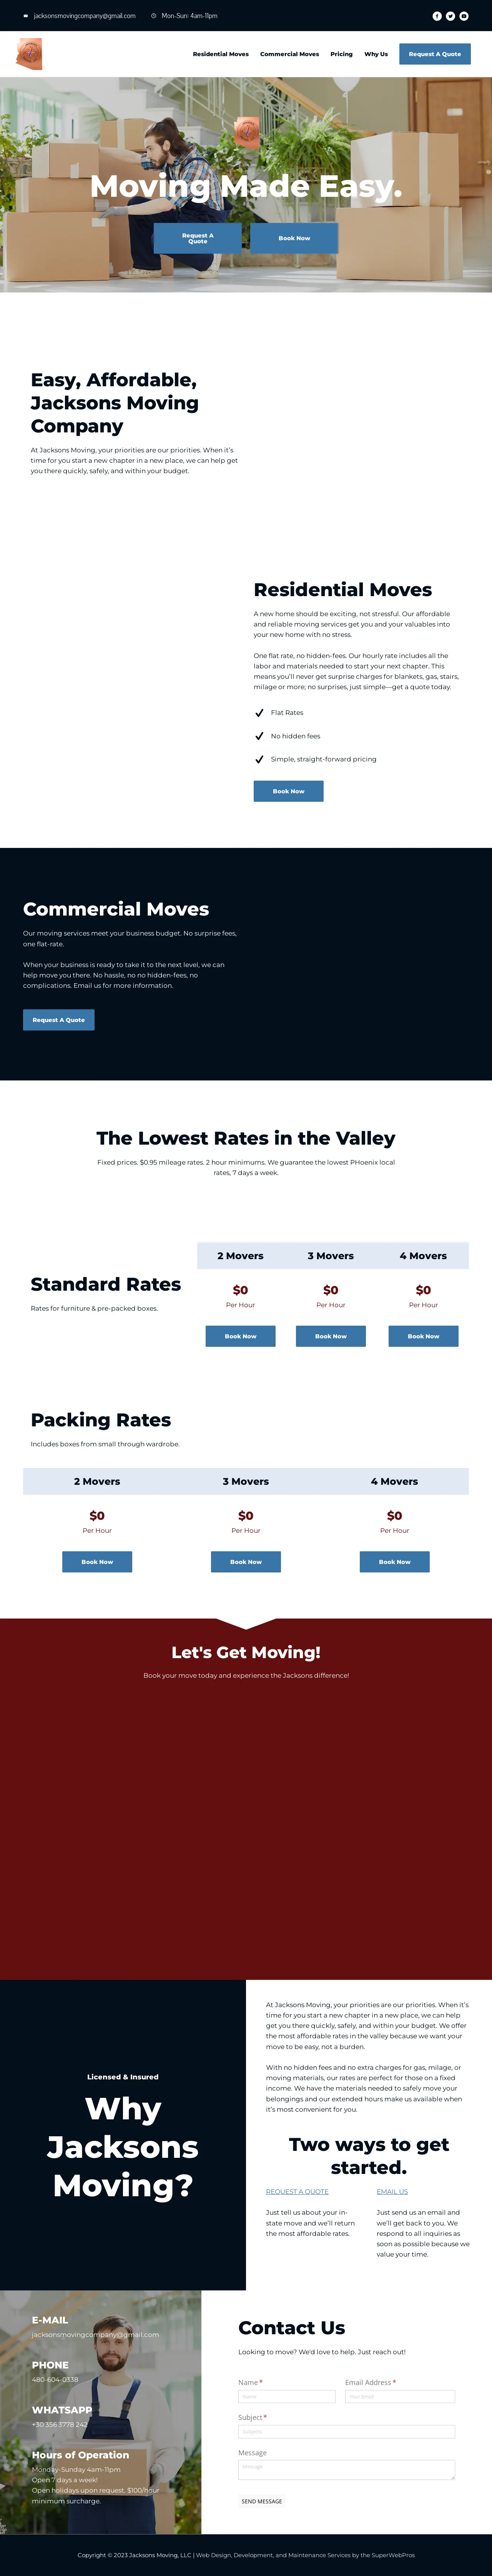492x2576 pixels.
Task: Click the Request A Quote button in the header
Action: coord(435,54)
